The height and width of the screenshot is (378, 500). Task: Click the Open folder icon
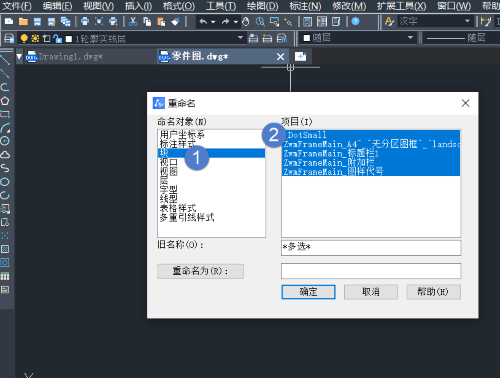pyautogui.click(x=23, y=22)
